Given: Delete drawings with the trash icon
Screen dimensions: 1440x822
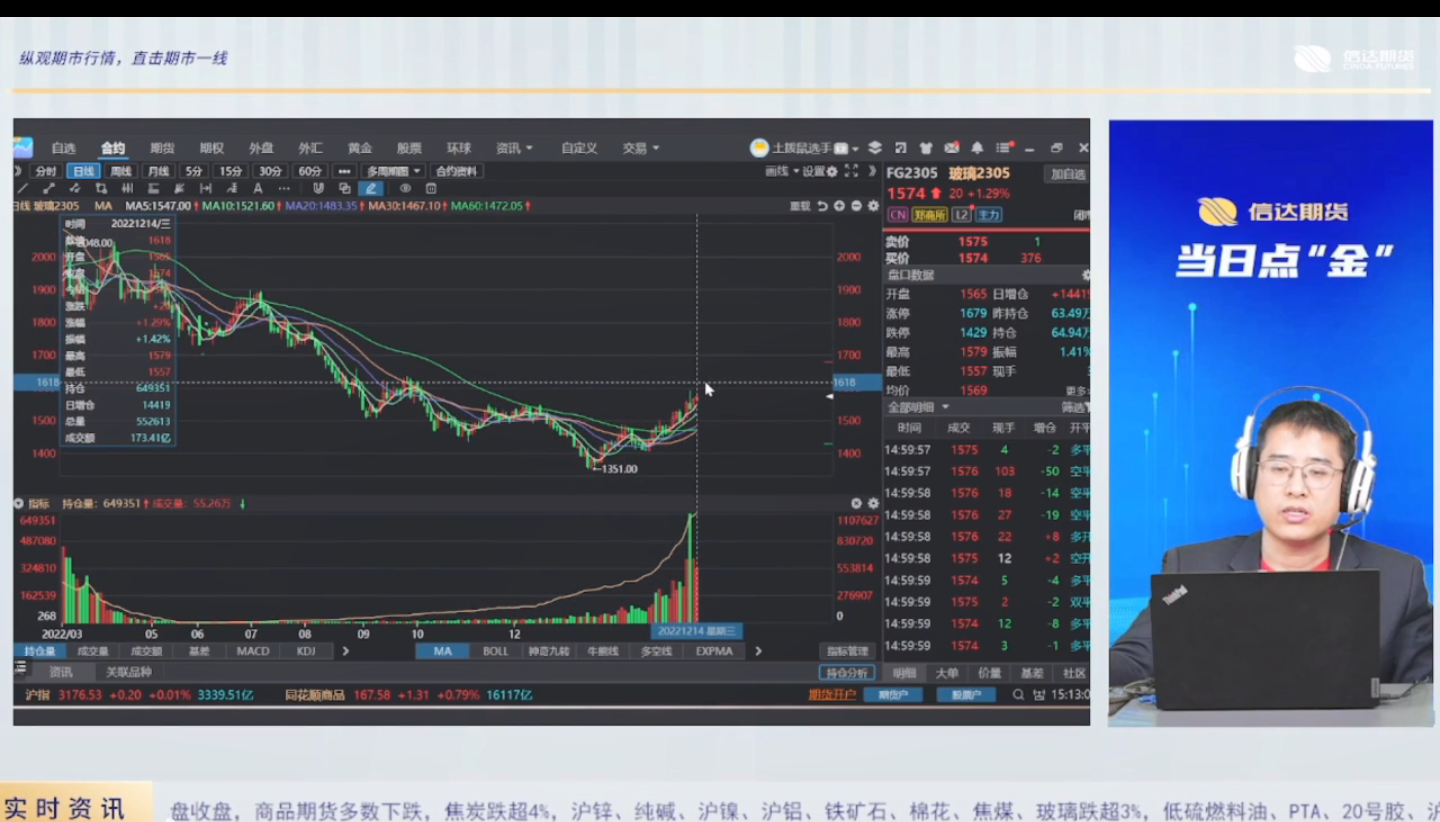Looking at the screenshot, I should [431, 188].
